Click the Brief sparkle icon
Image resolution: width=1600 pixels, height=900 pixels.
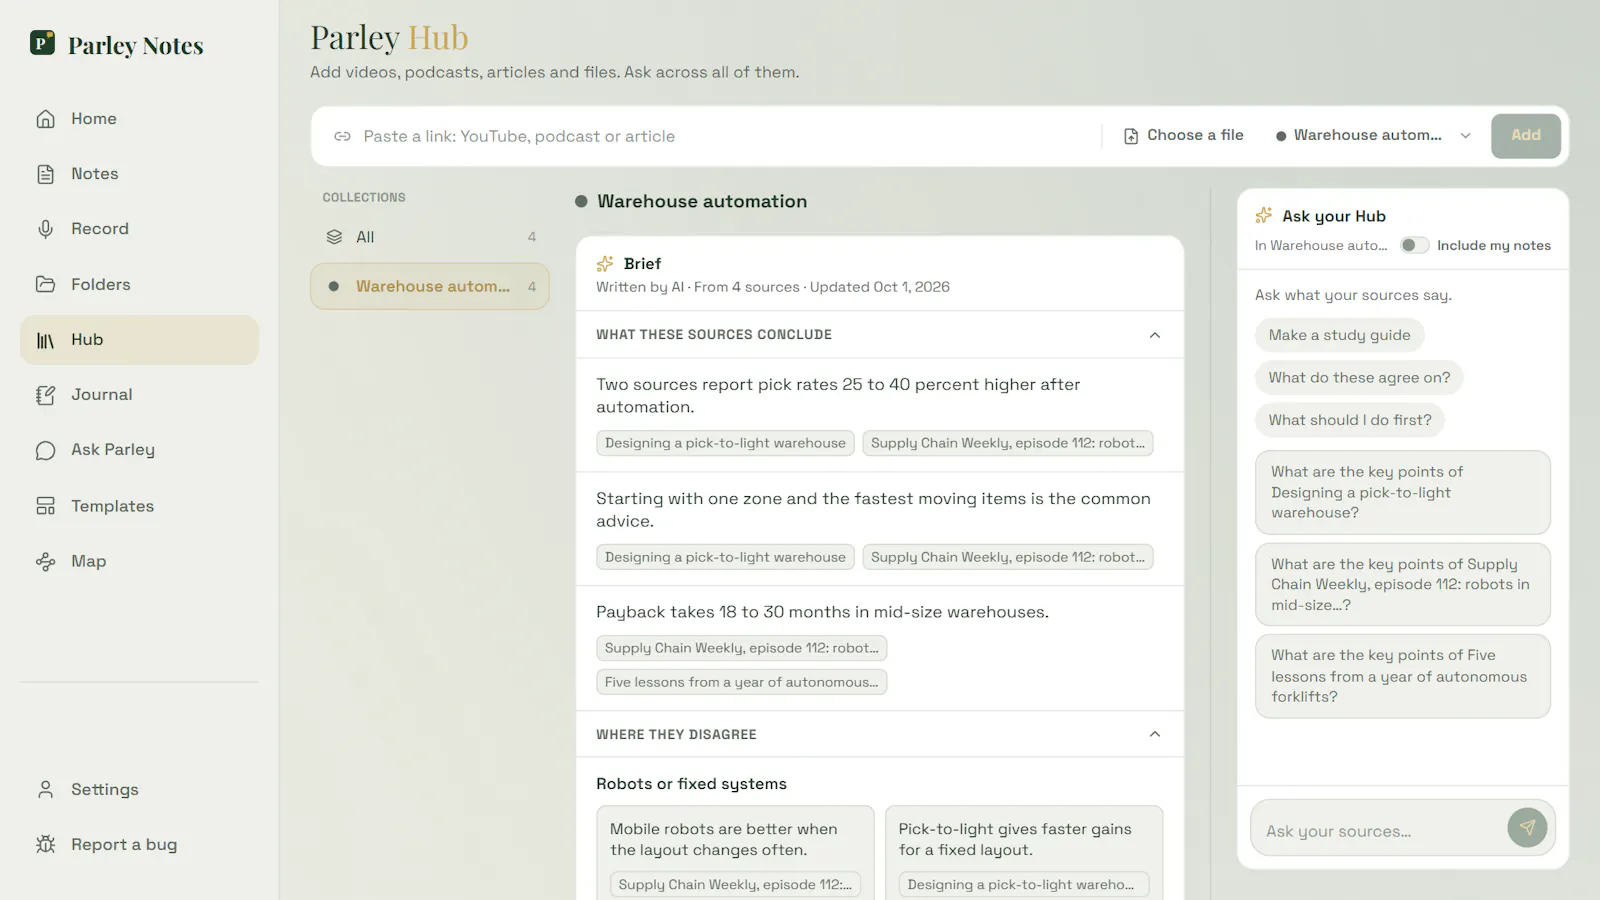(x=605, y=264)
